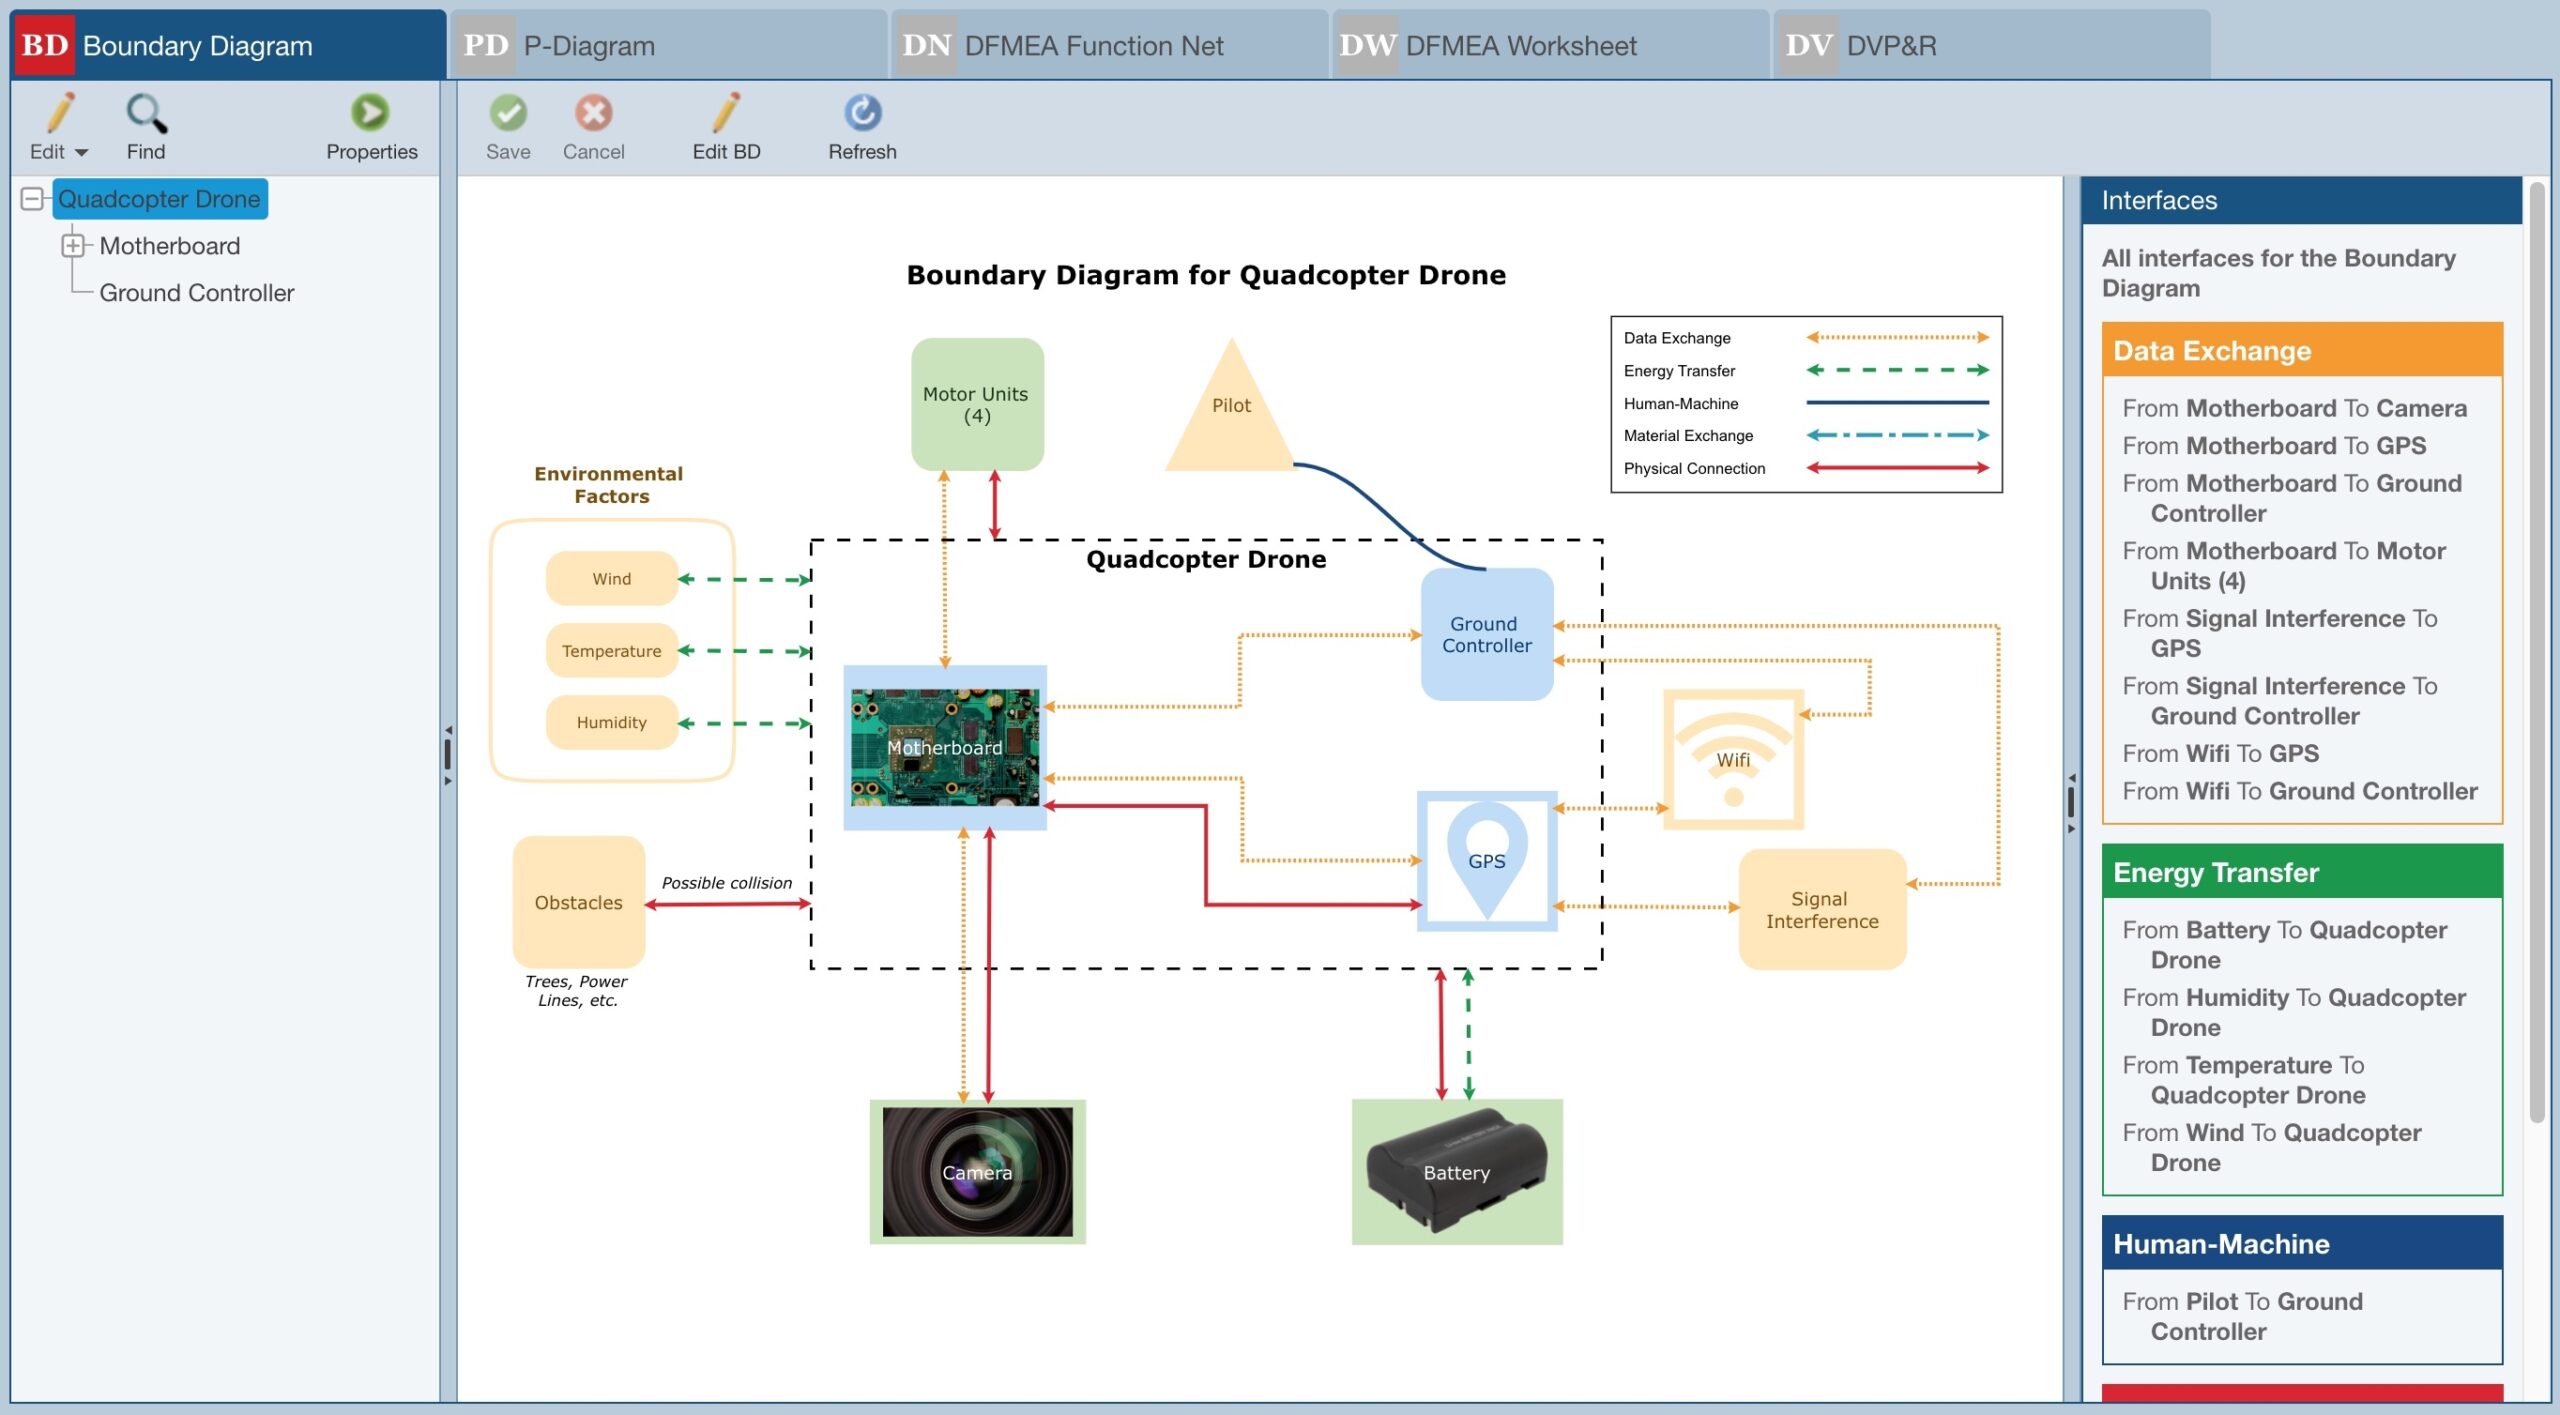This screenshot has height=1415, width=2560.
Task: Open the Properties panel icon
Action: click(x=370, y=113)
